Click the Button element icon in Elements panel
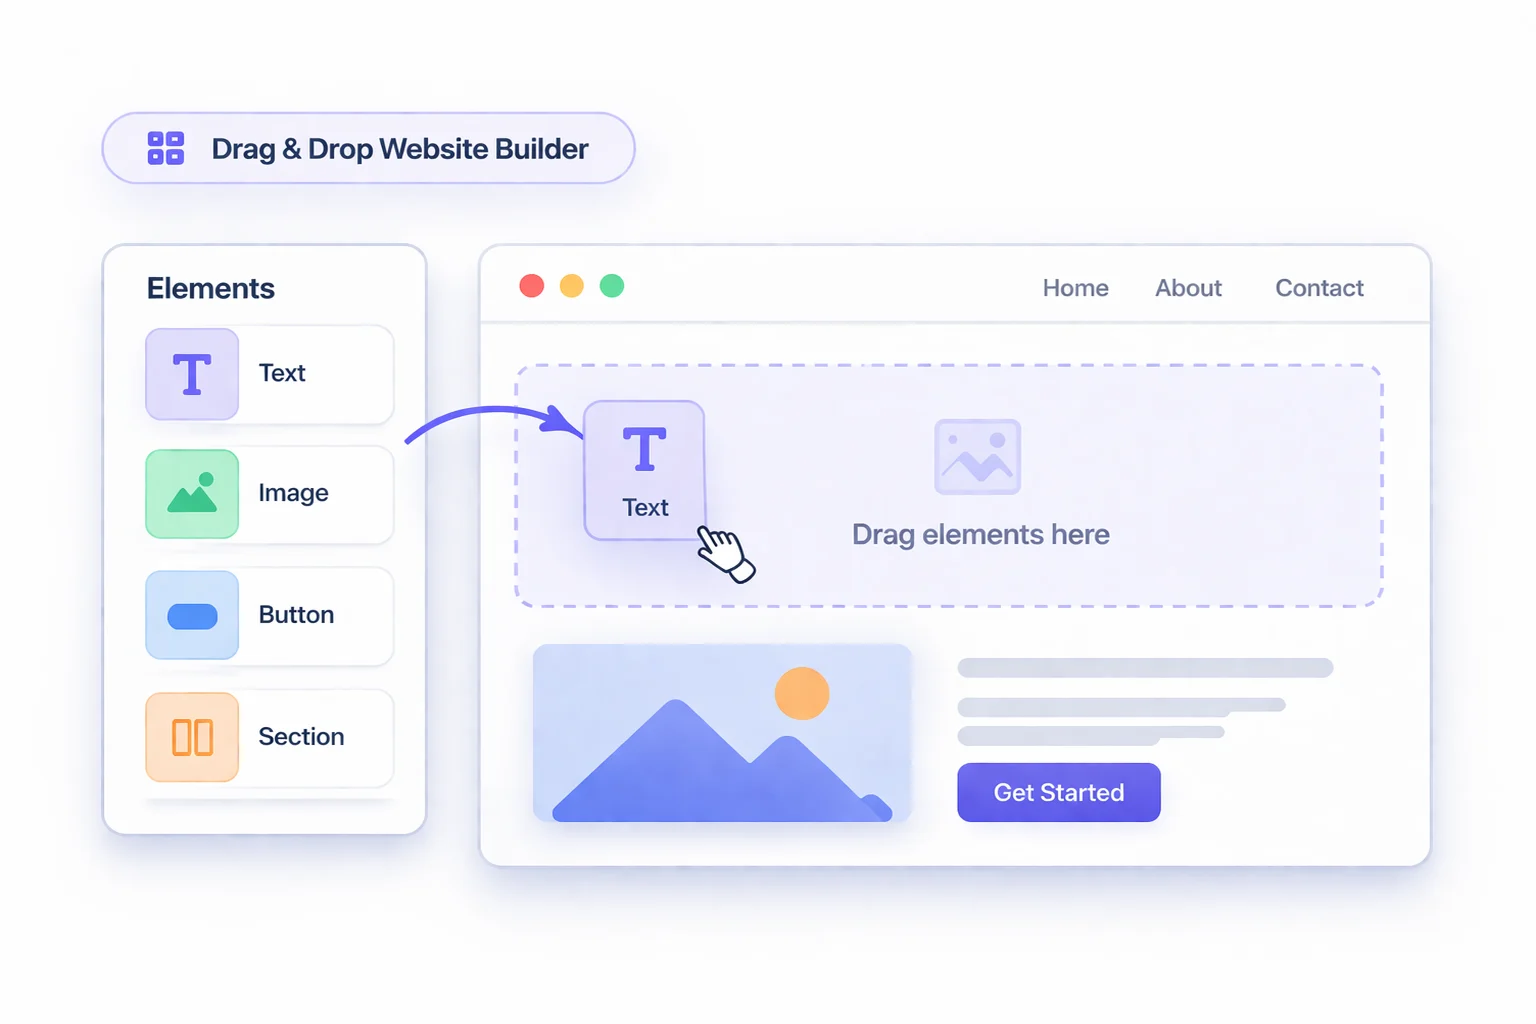Viewport: 1536px width, 1024px height. [x=192, y=616]
